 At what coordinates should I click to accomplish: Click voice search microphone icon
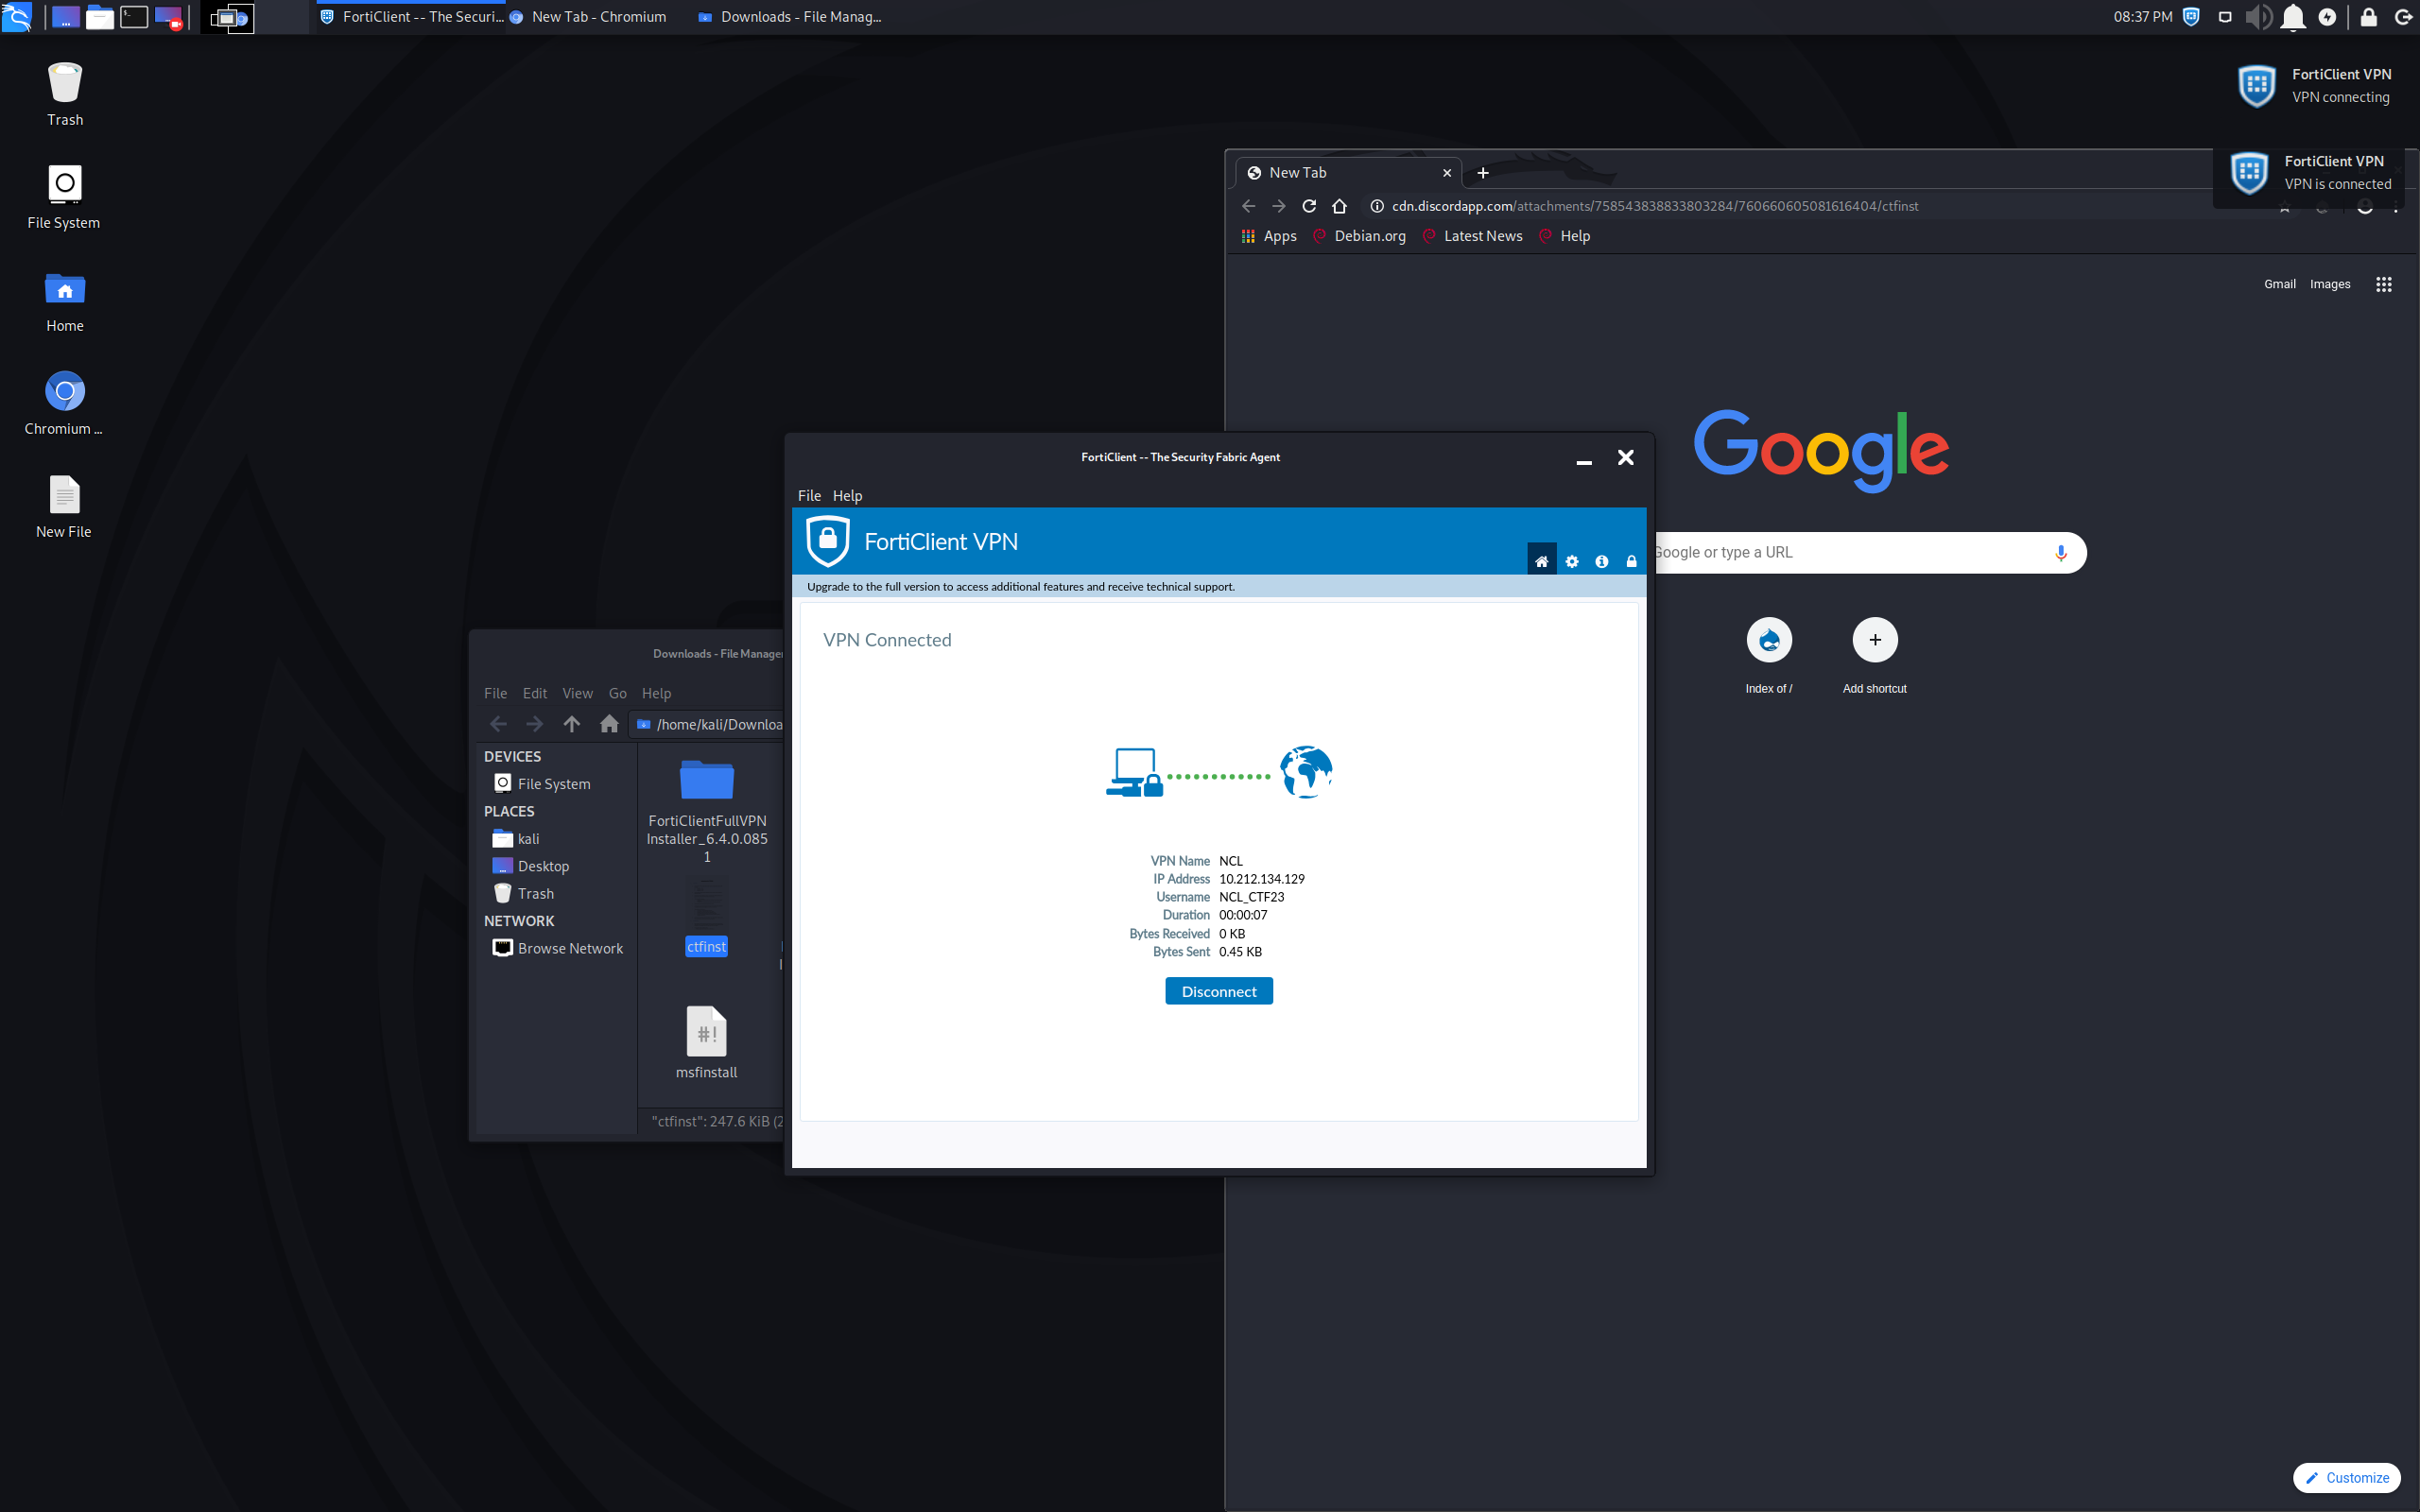tap(2060, 552)
